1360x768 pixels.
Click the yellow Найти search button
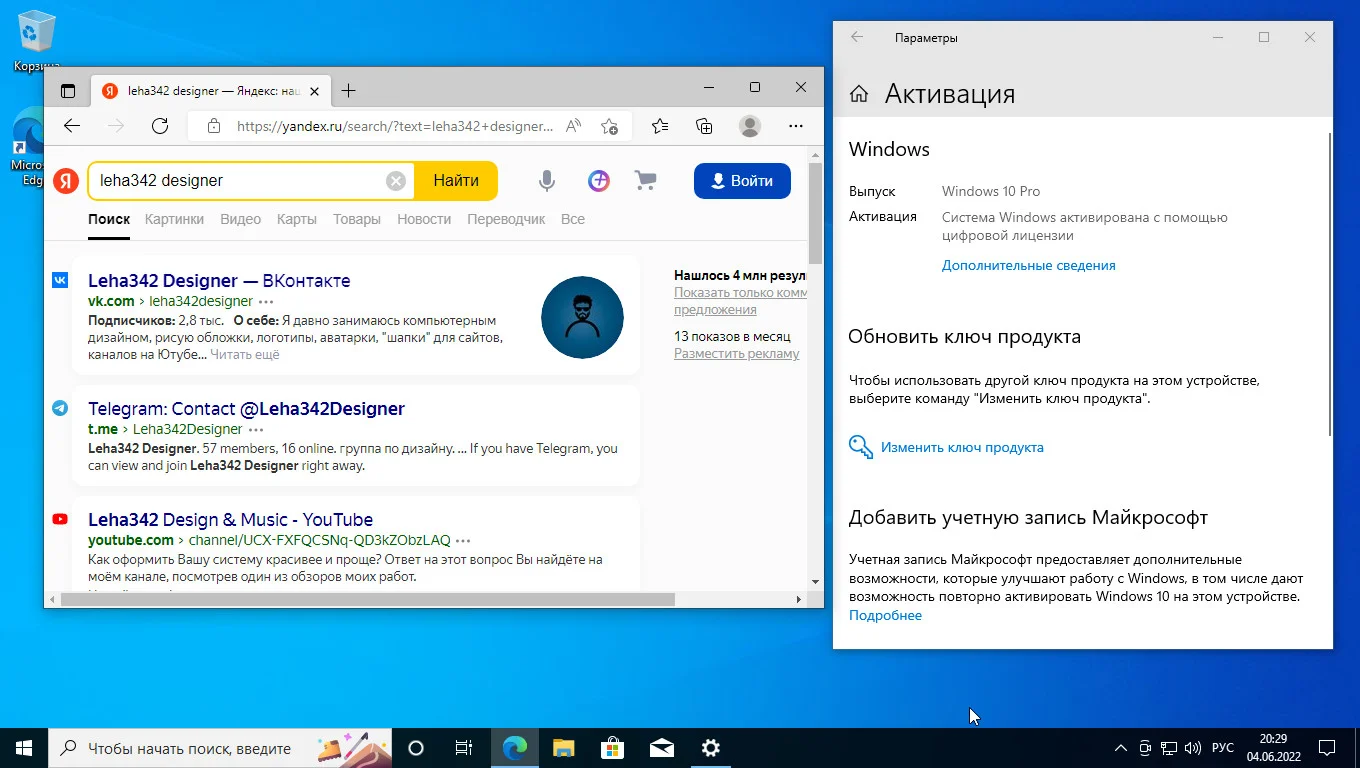point(456,181)
